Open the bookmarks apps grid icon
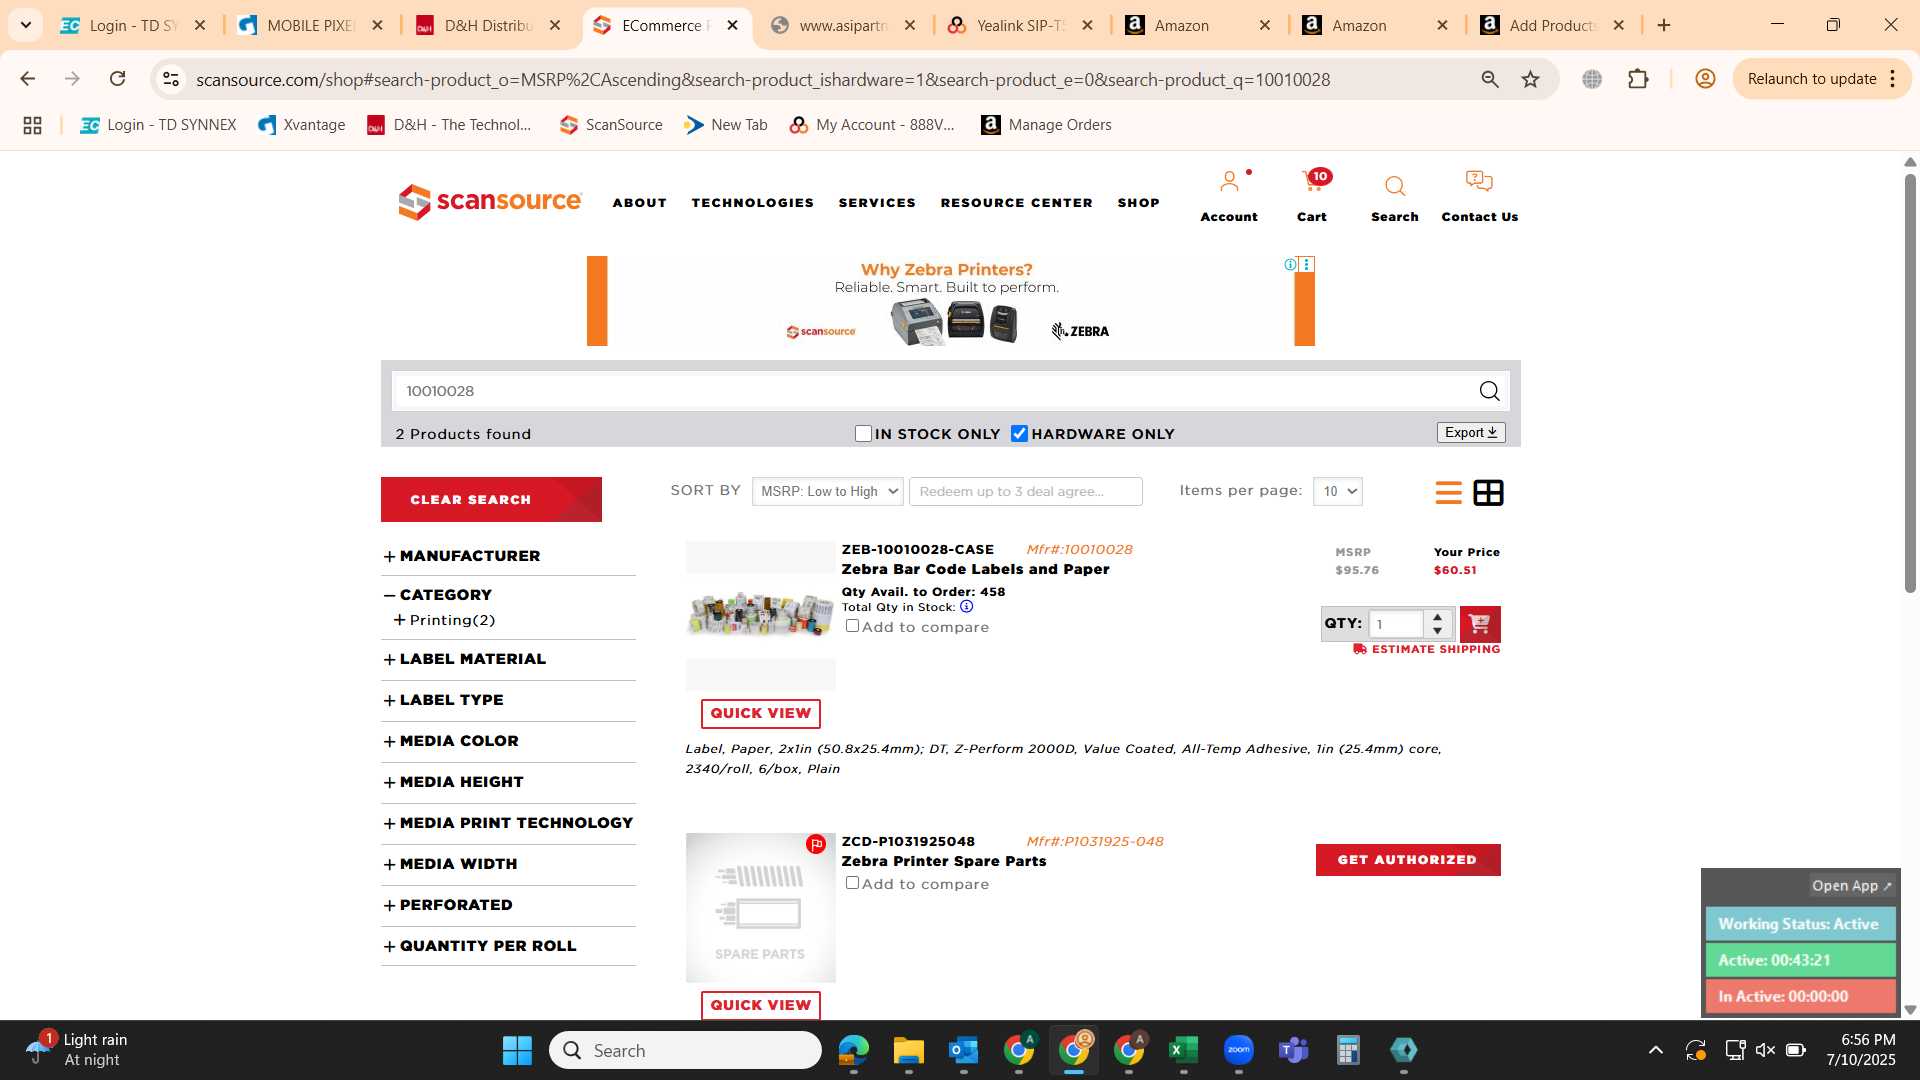Image resolution: width=1920 pixels, height=1080 pixels. [32, 125]
